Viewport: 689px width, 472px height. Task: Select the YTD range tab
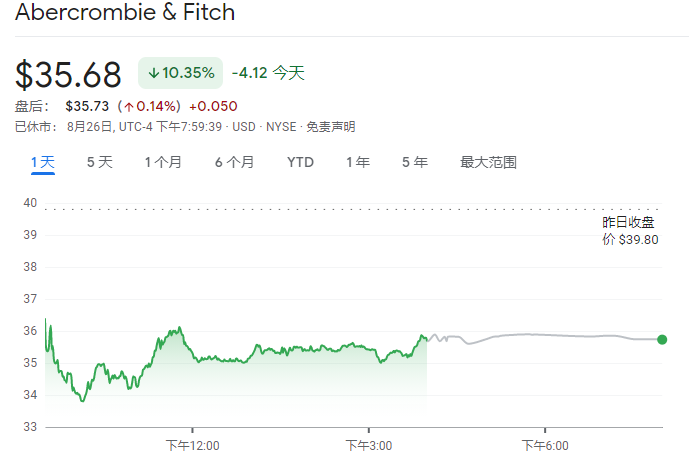pos(300,162)
